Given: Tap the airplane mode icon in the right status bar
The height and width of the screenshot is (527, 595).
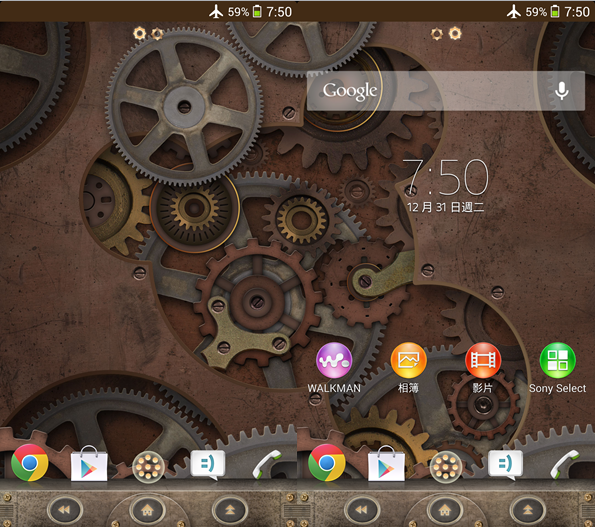Looking at the screenshot, I should click(514, 12).
